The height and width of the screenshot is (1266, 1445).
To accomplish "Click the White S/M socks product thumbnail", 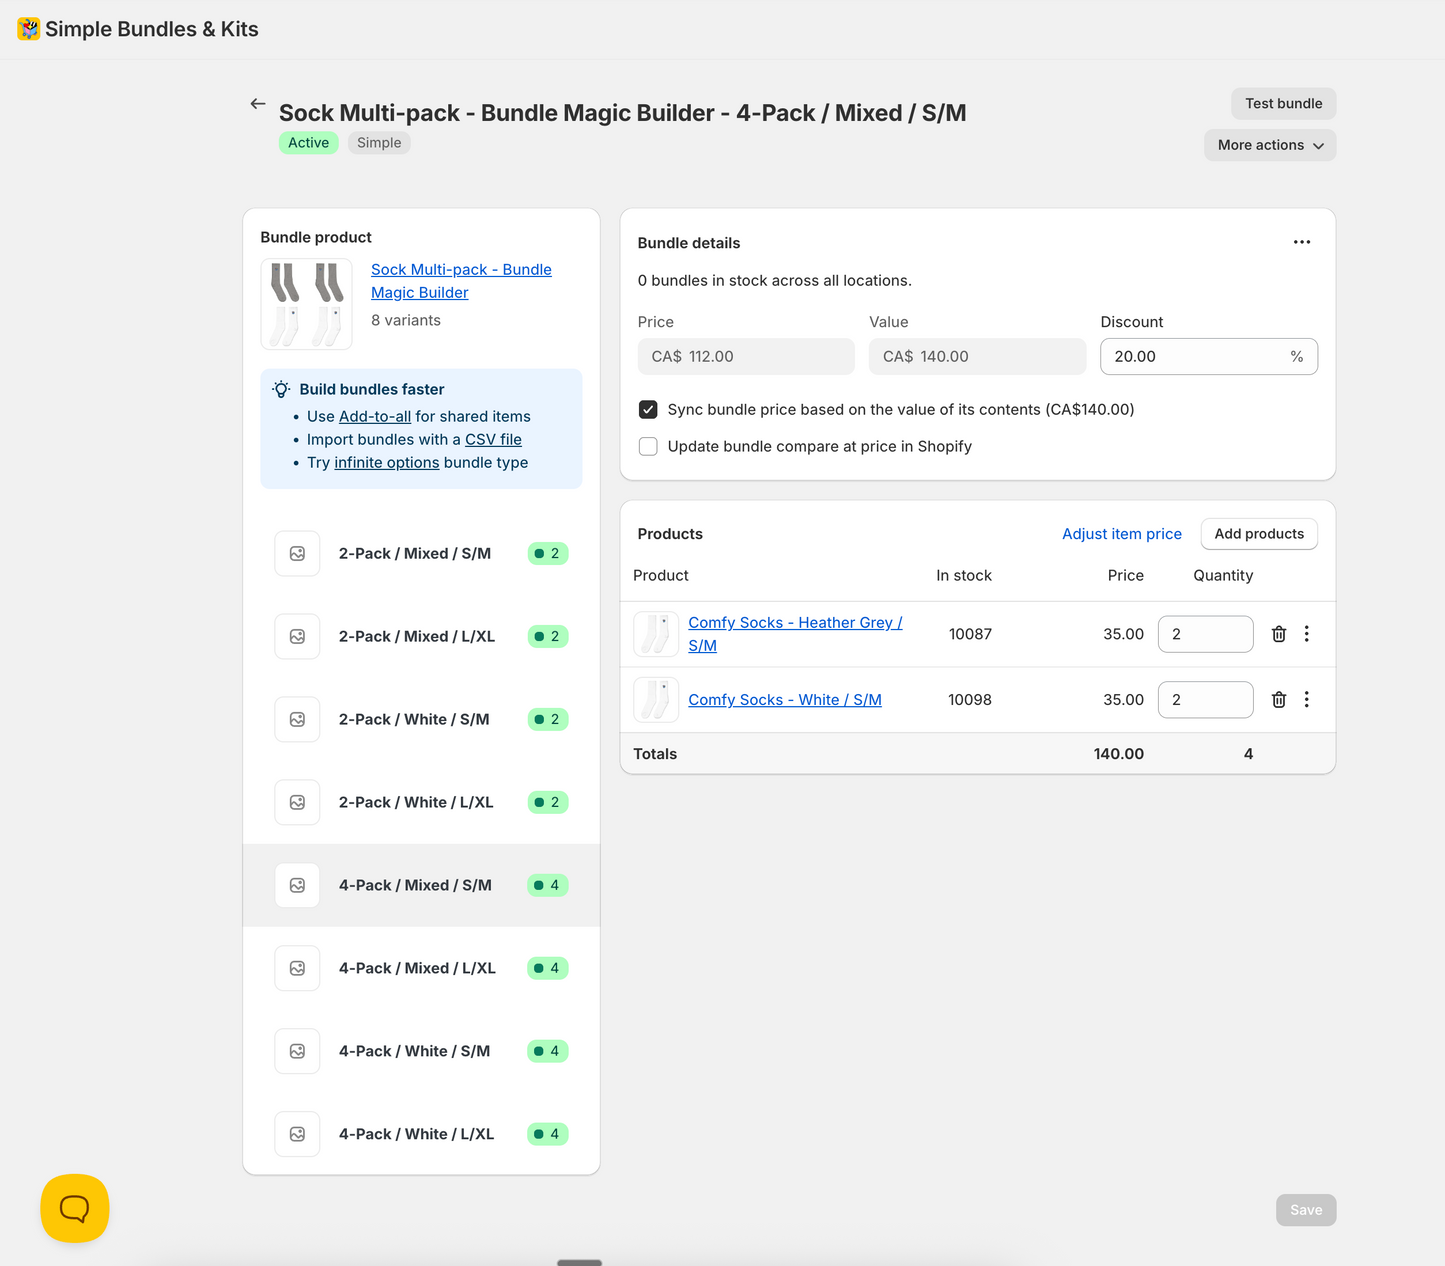I will pos(656,700).
